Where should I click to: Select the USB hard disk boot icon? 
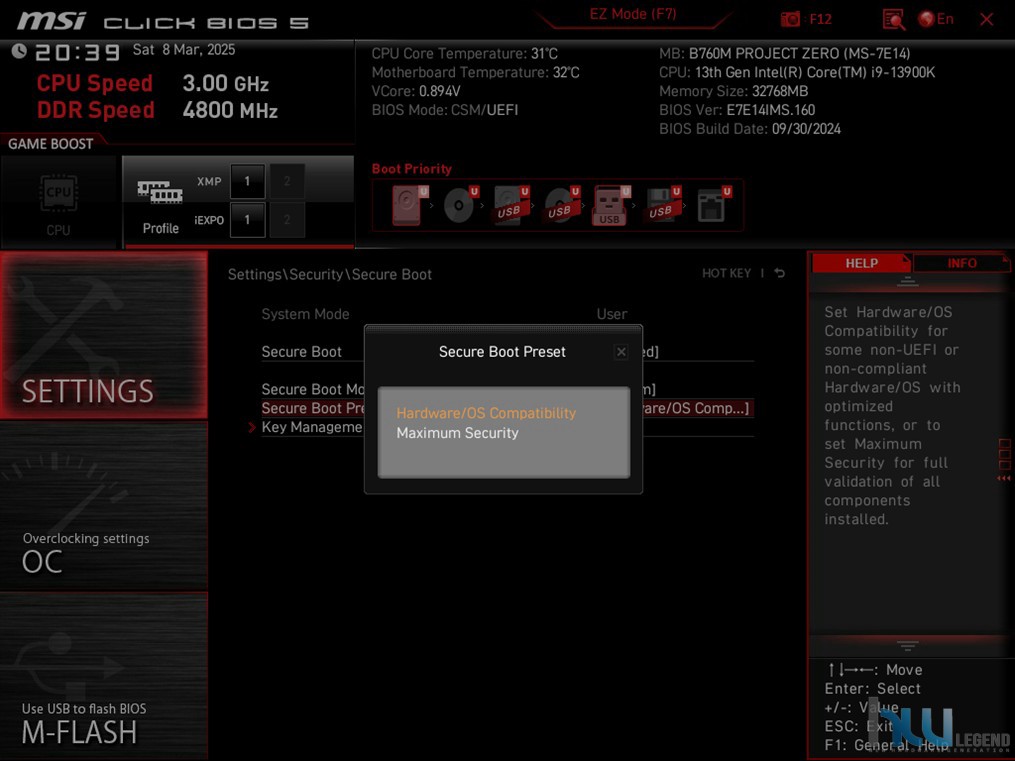511,205
